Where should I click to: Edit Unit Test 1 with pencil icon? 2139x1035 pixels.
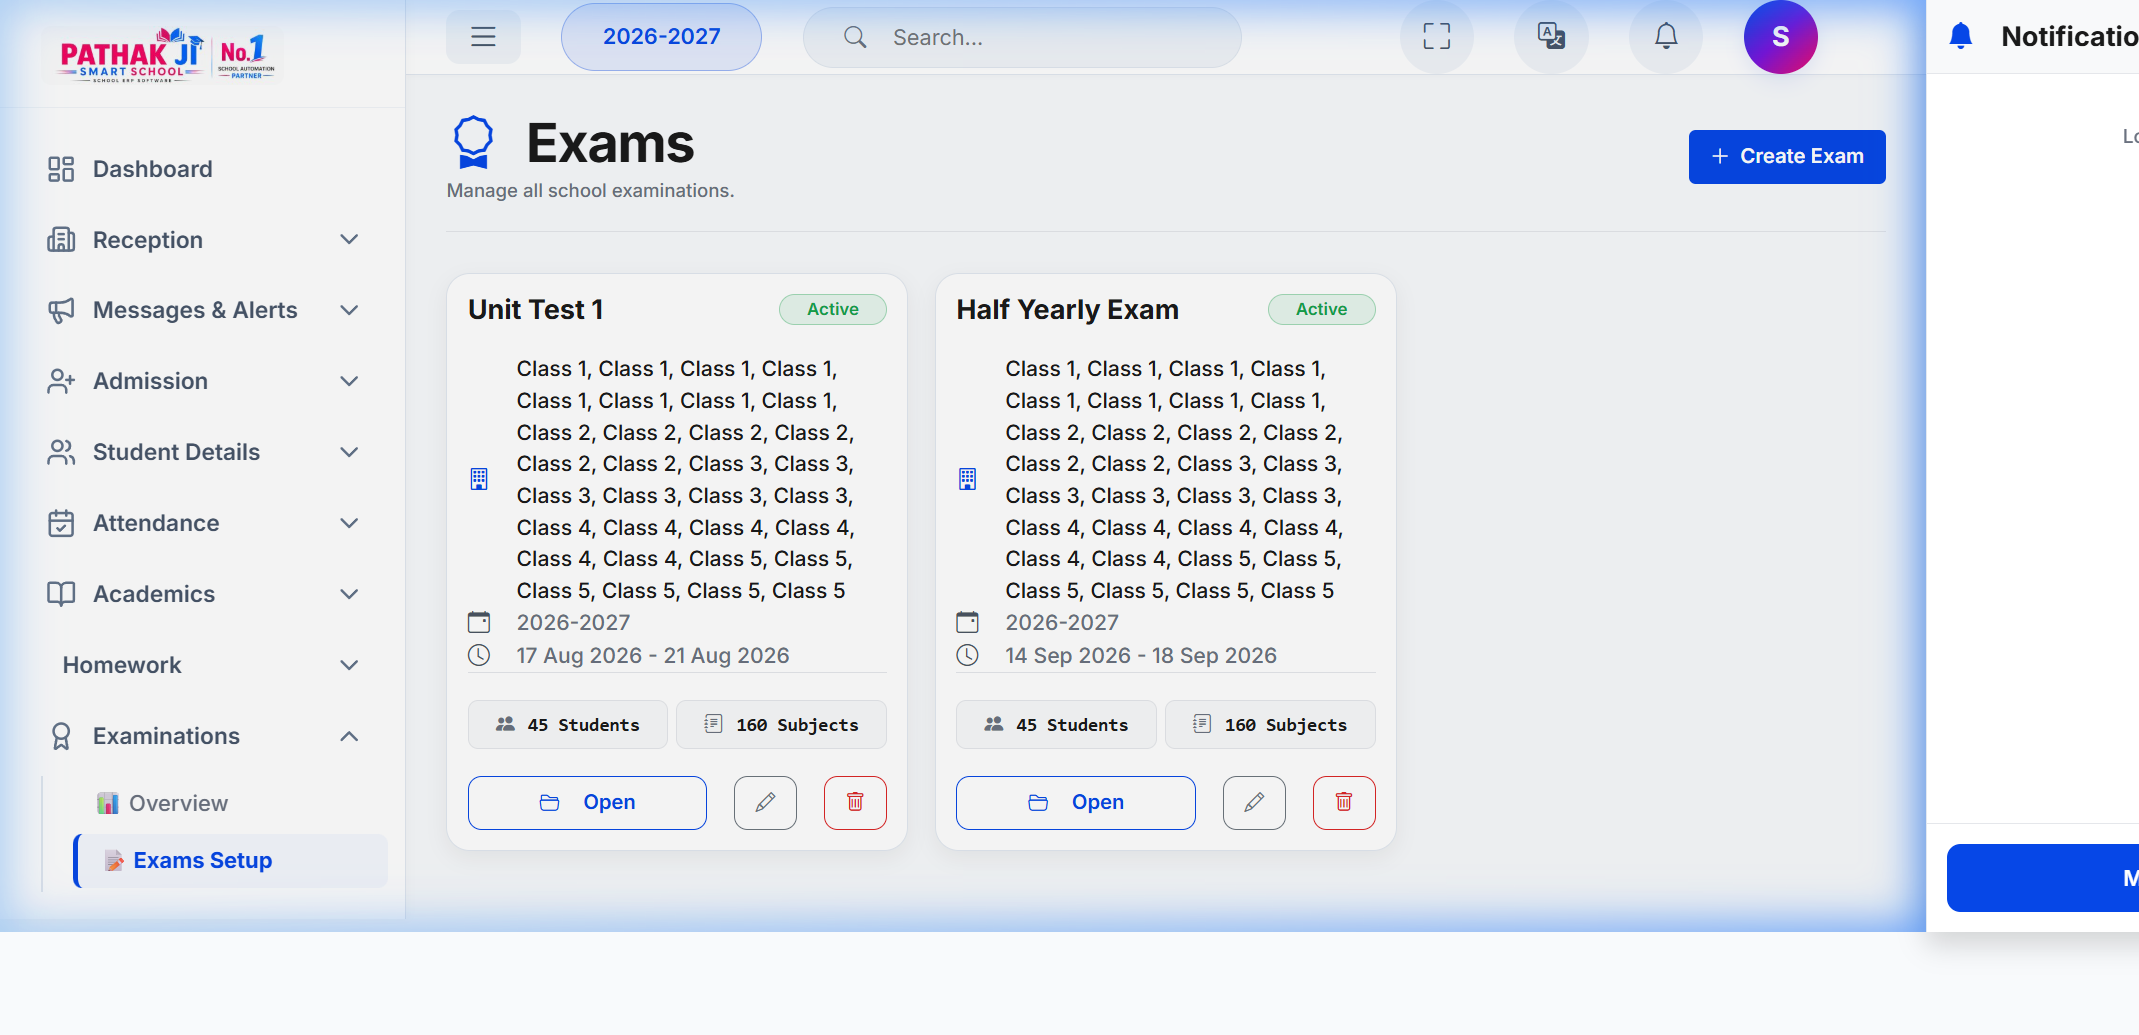click(765, 803)
